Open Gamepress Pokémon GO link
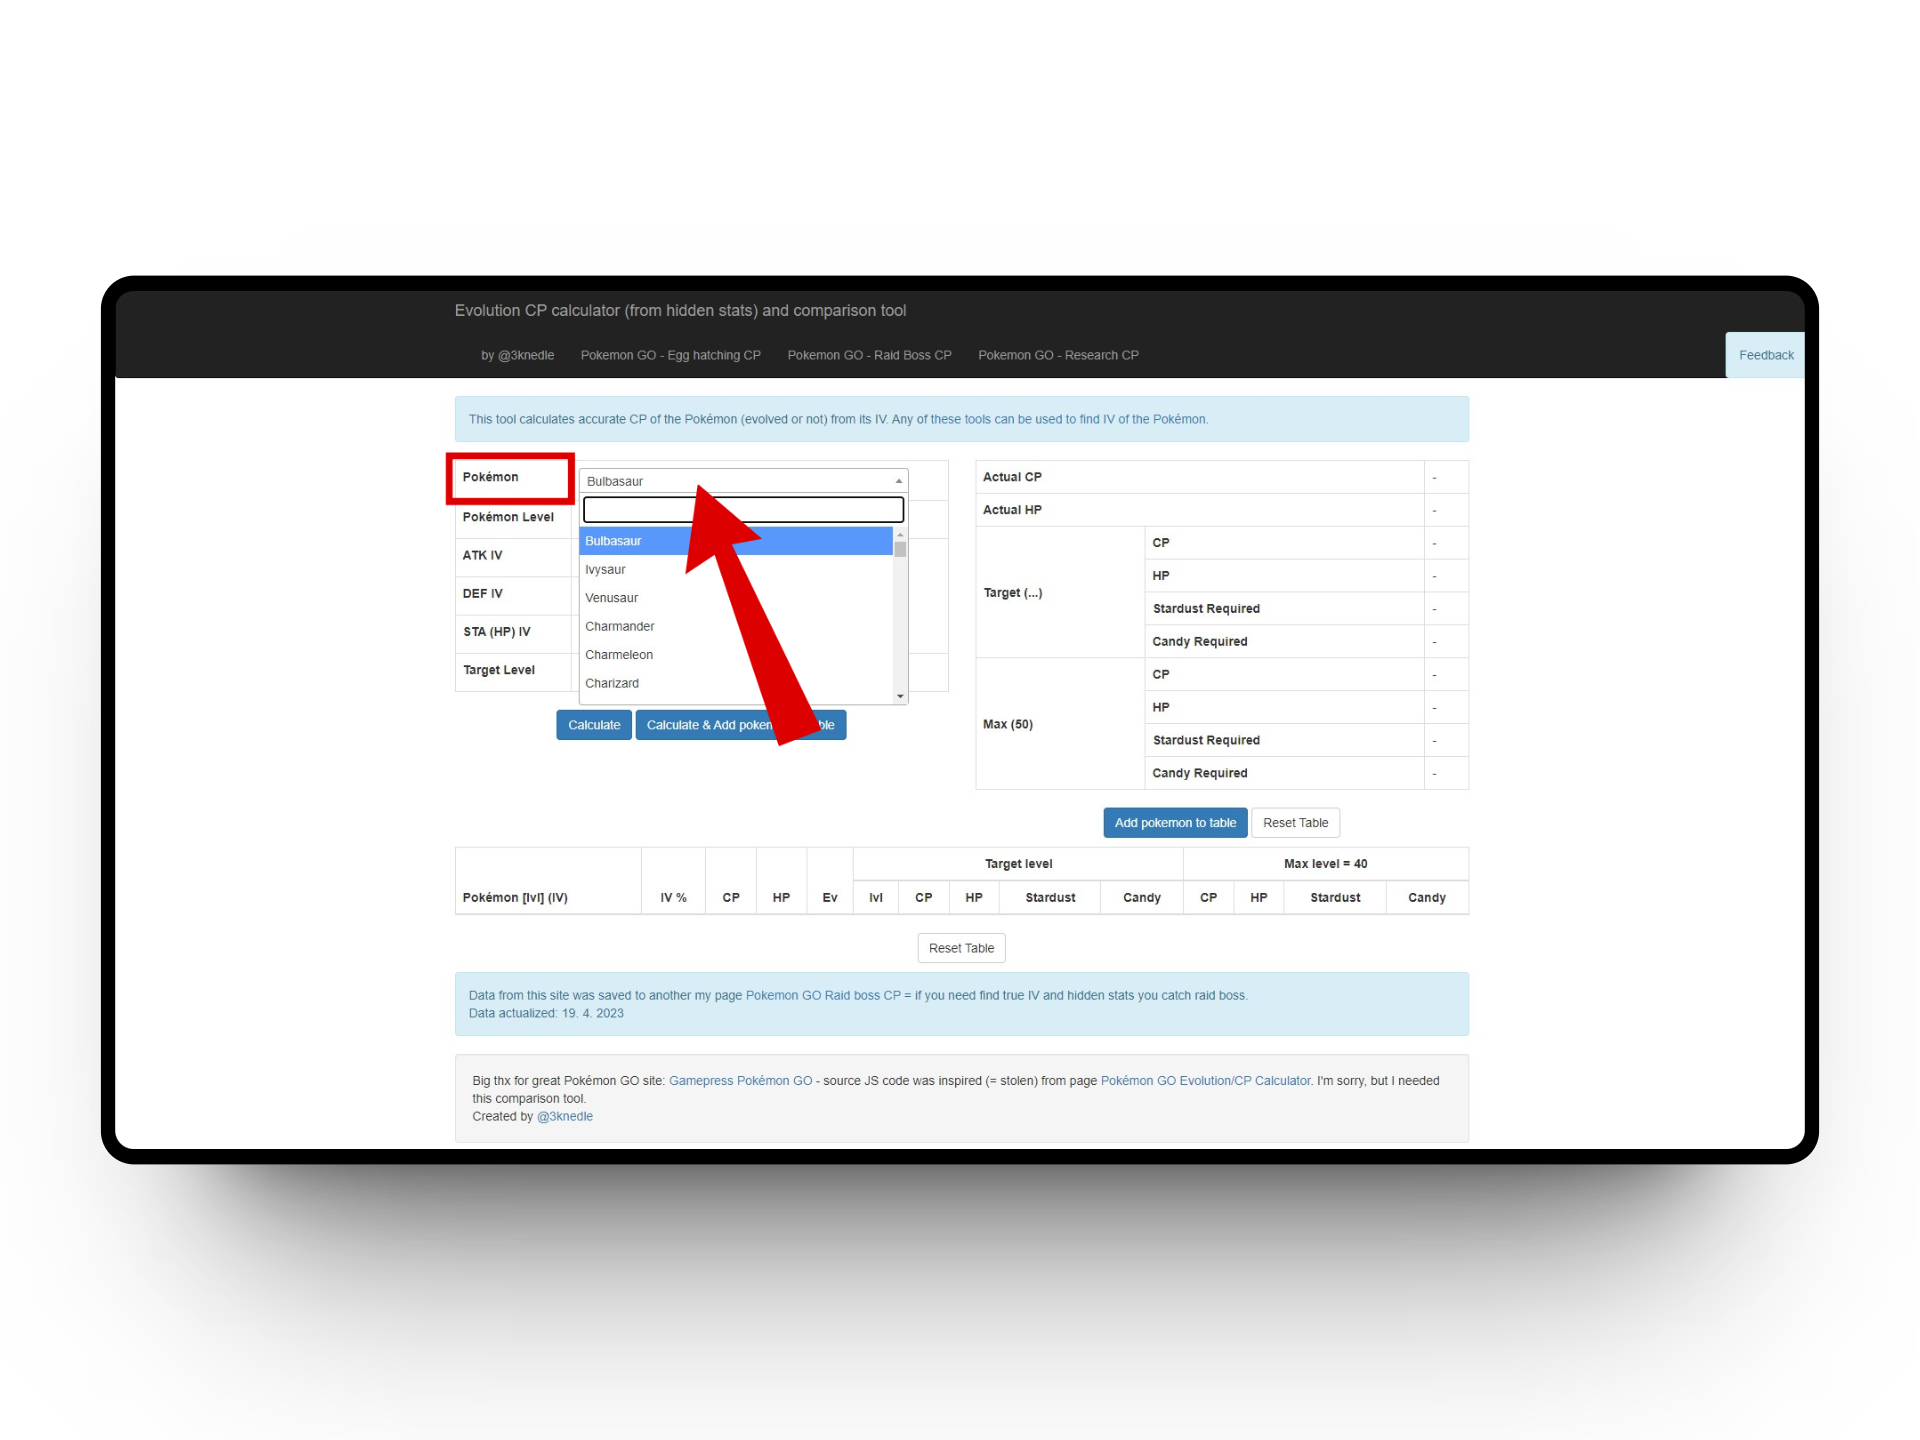 (740, 1081)
